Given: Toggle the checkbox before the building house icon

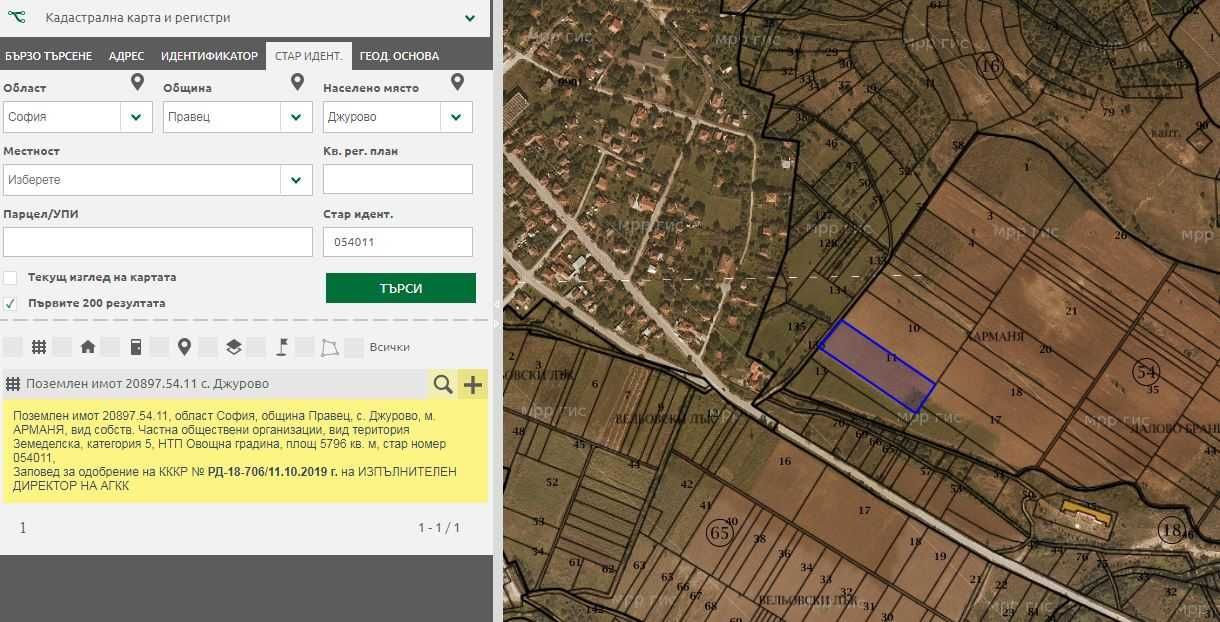Looking at the screenshot, I should coord(62,347).
